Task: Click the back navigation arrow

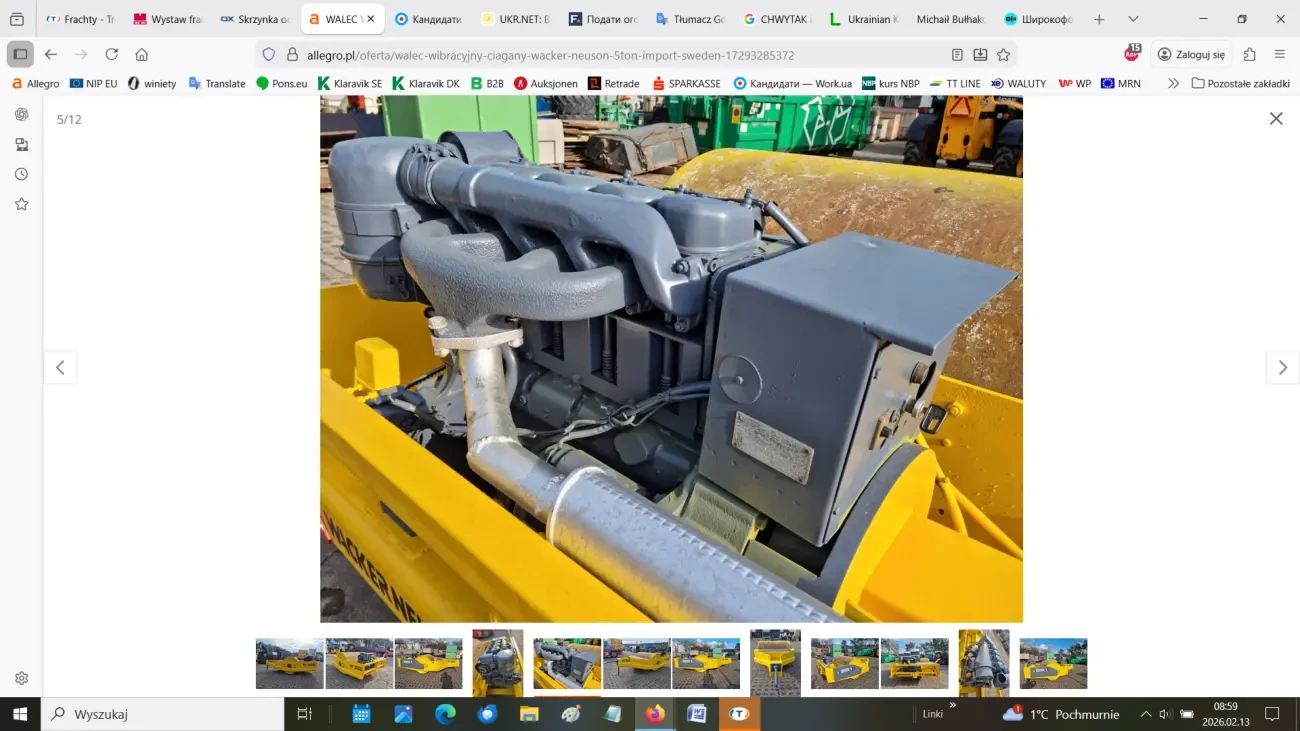Action: pyautogui.click(x=49, y=55)
